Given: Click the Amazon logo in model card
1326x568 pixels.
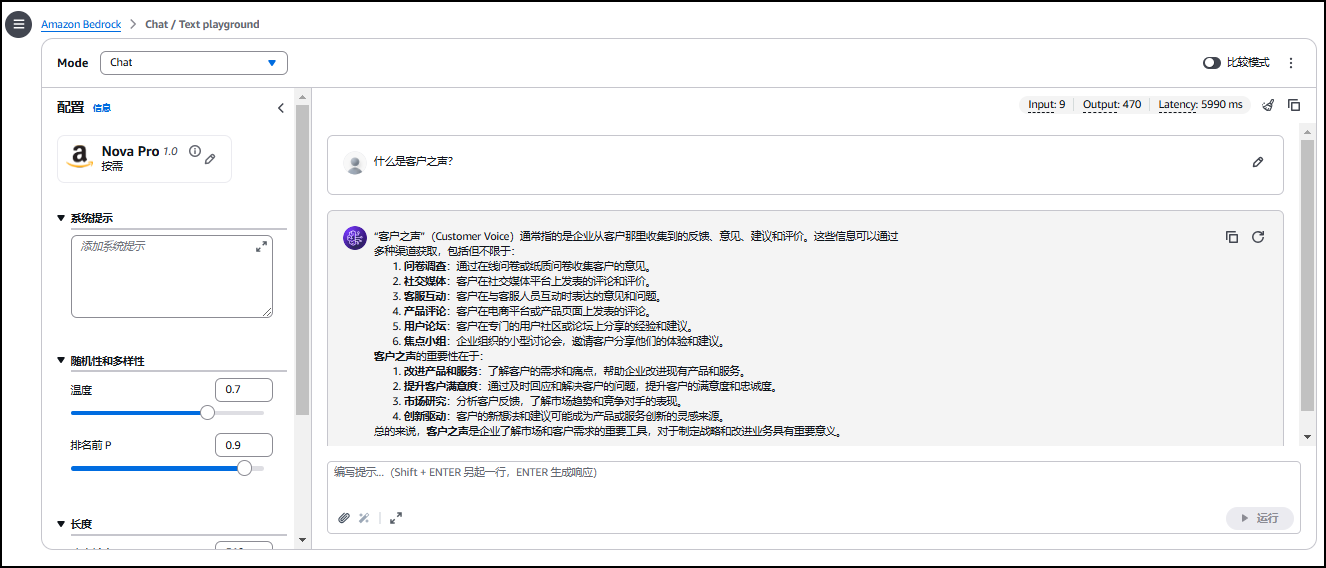Looking at the screenshot, I should (80, 159).
